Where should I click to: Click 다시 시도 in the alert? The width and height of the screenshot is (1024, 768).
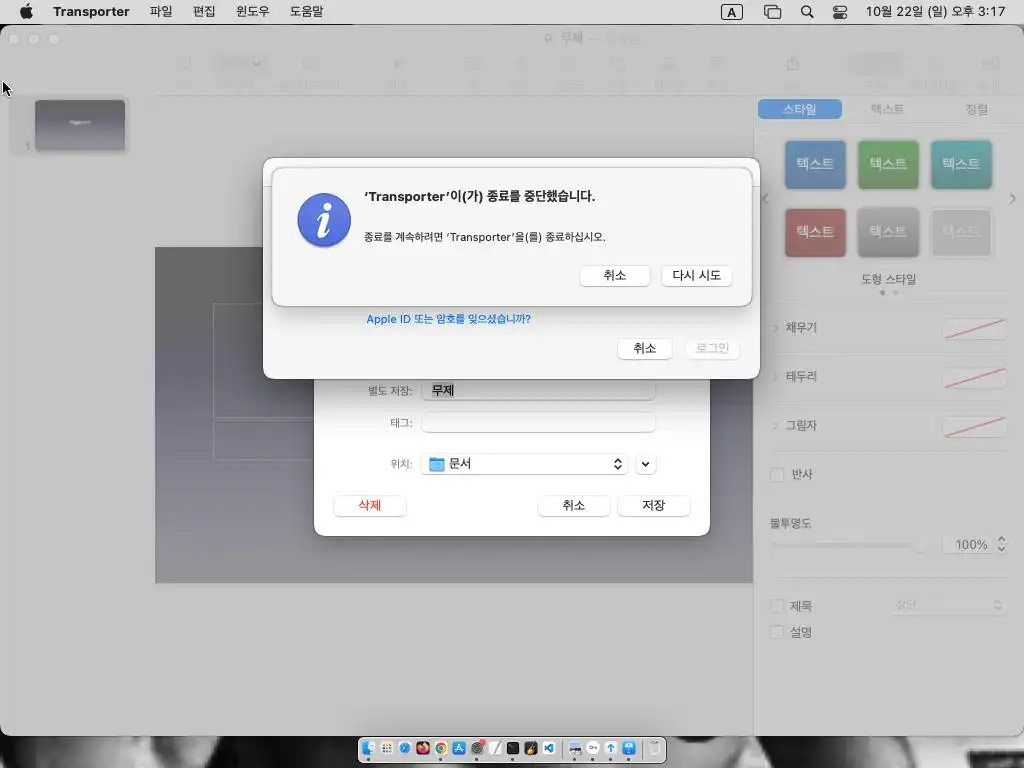tap(696, 276)
